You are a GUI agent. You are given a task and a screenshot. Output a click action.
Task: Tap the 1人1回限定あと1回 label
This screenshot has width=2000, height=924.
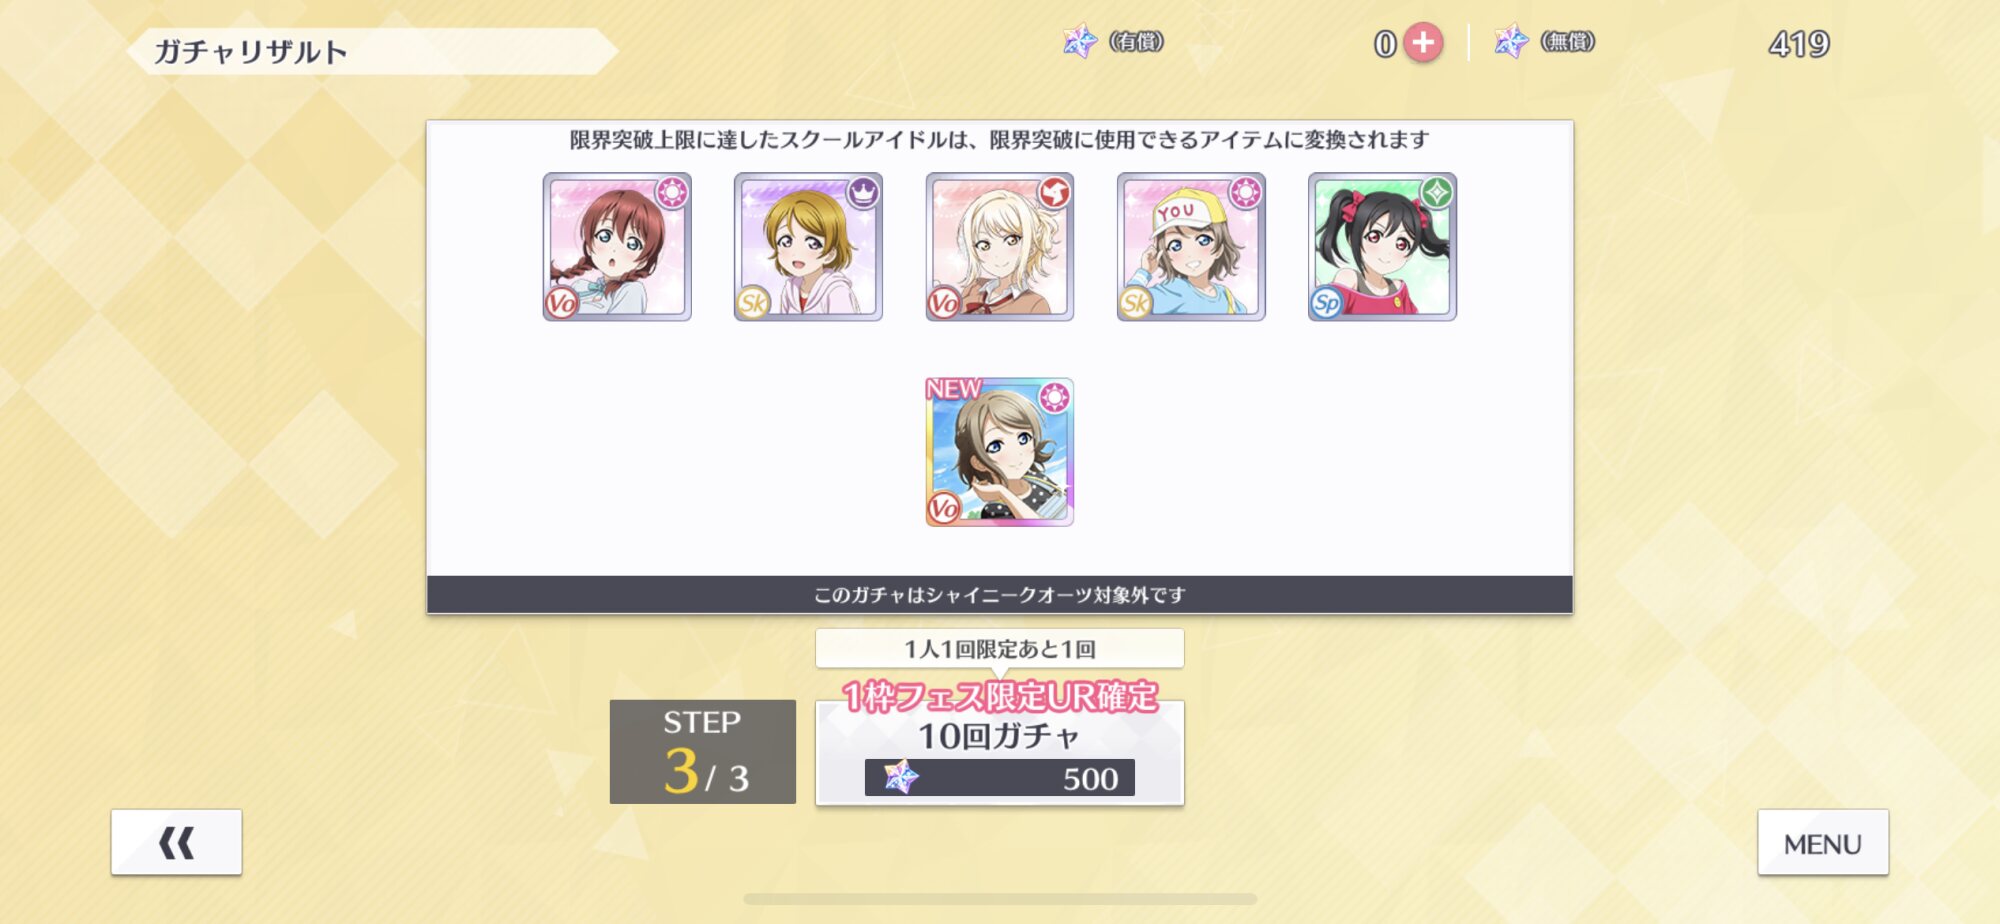click(1000, 649)
